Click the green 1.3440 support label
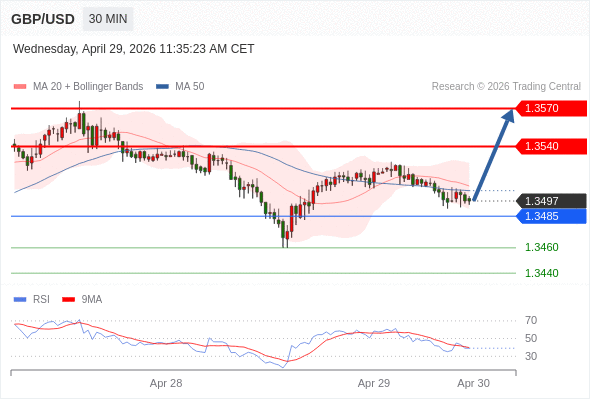 [x=541, y=273]
